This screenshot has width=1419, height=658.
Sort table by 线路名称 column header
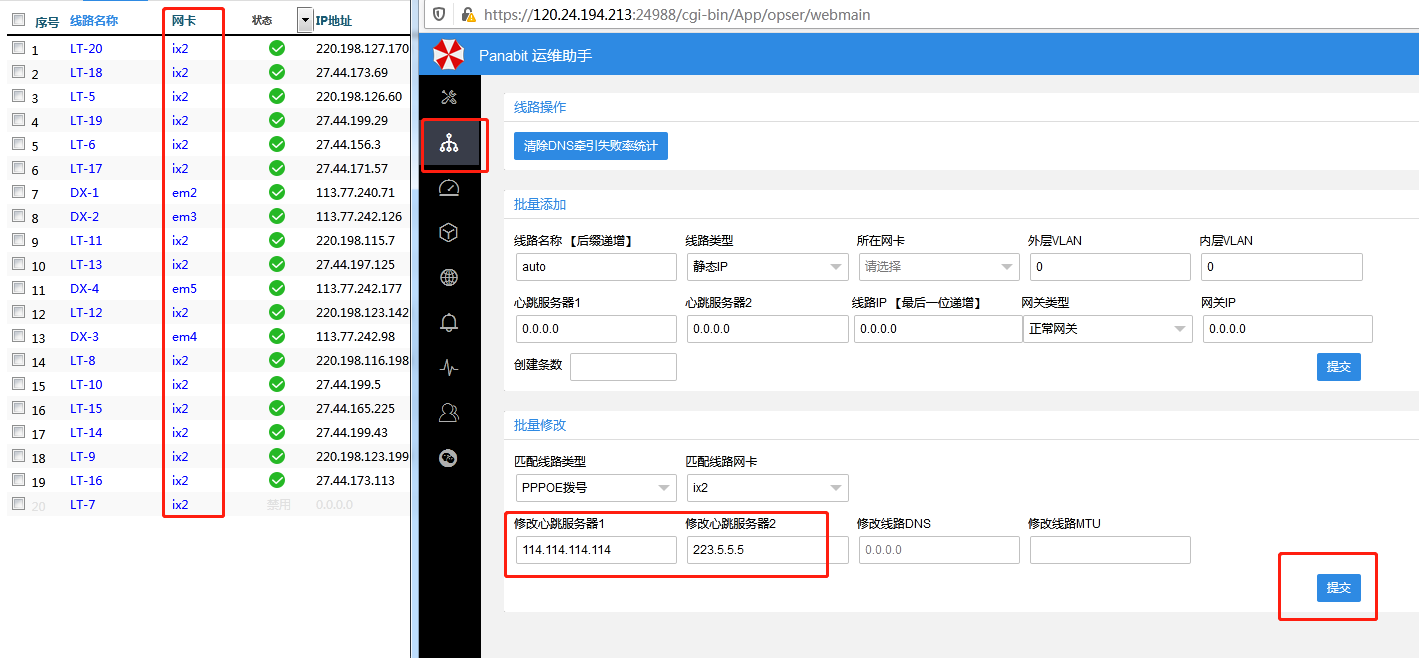coord(93,21)
